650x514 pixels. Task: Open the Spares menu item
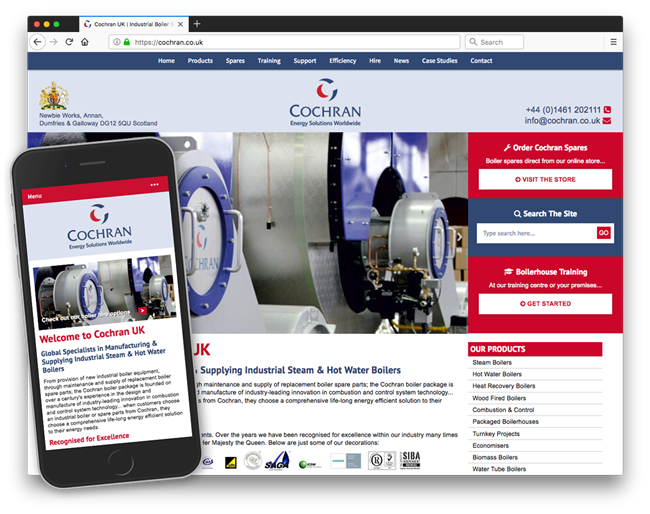click(x=235, y=61)
